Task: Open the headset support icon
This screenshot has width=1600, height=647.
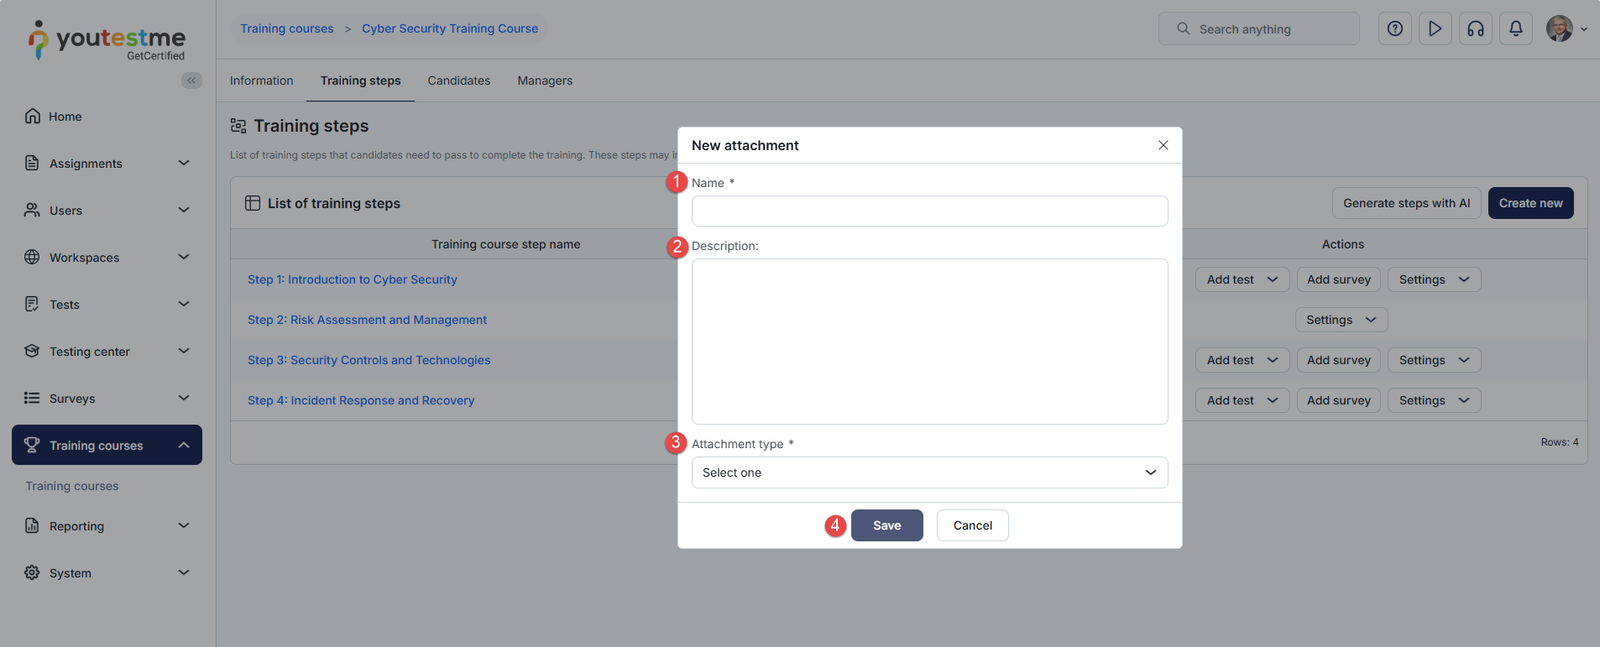Action: tap(1475, 29)
